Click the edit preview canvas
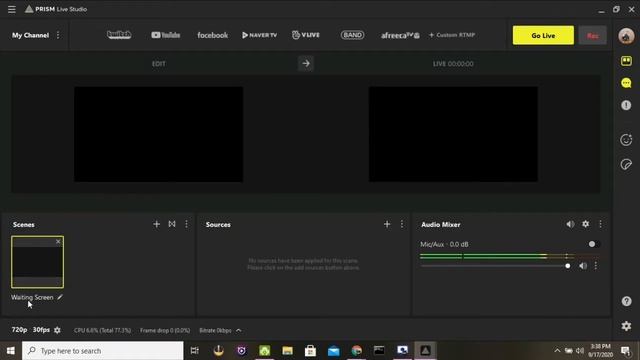The image size is (640, 360). point(158,134)
